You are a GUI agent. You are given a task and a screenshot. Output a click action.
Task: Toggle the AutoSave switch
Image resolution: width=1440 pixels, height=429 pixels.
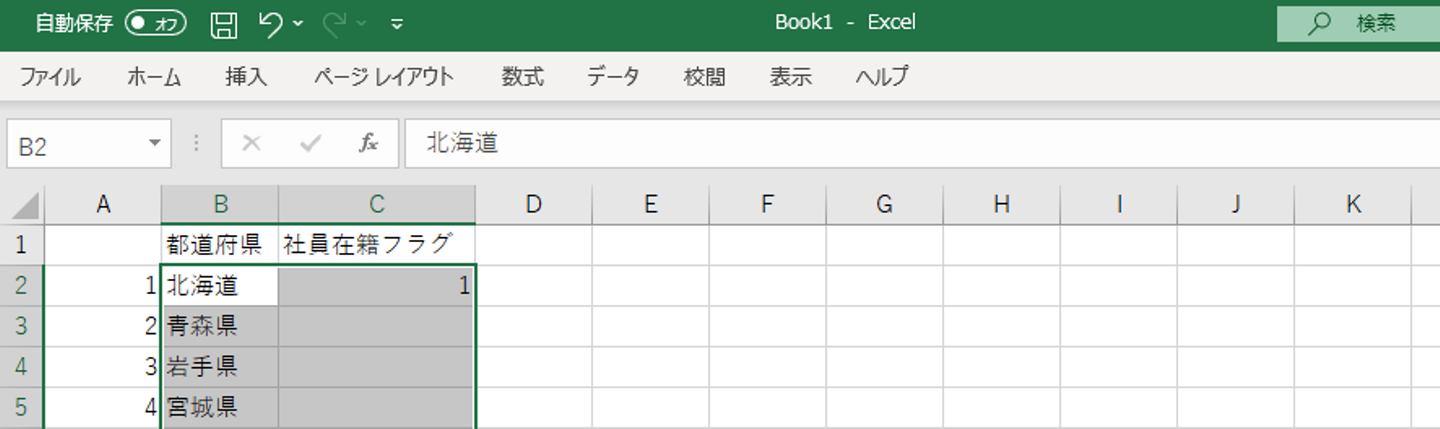tap(155, 24)
